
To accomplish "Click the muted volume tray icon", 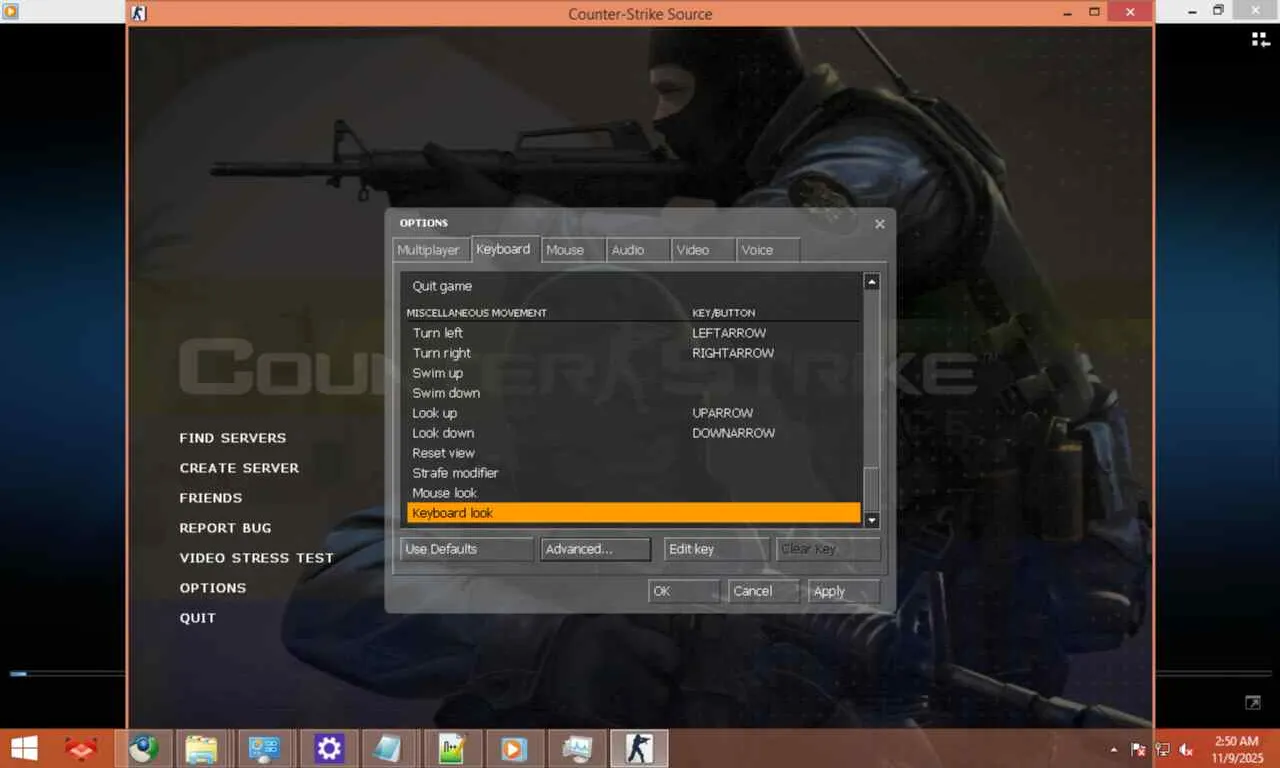I will [x=1187, y=749].
